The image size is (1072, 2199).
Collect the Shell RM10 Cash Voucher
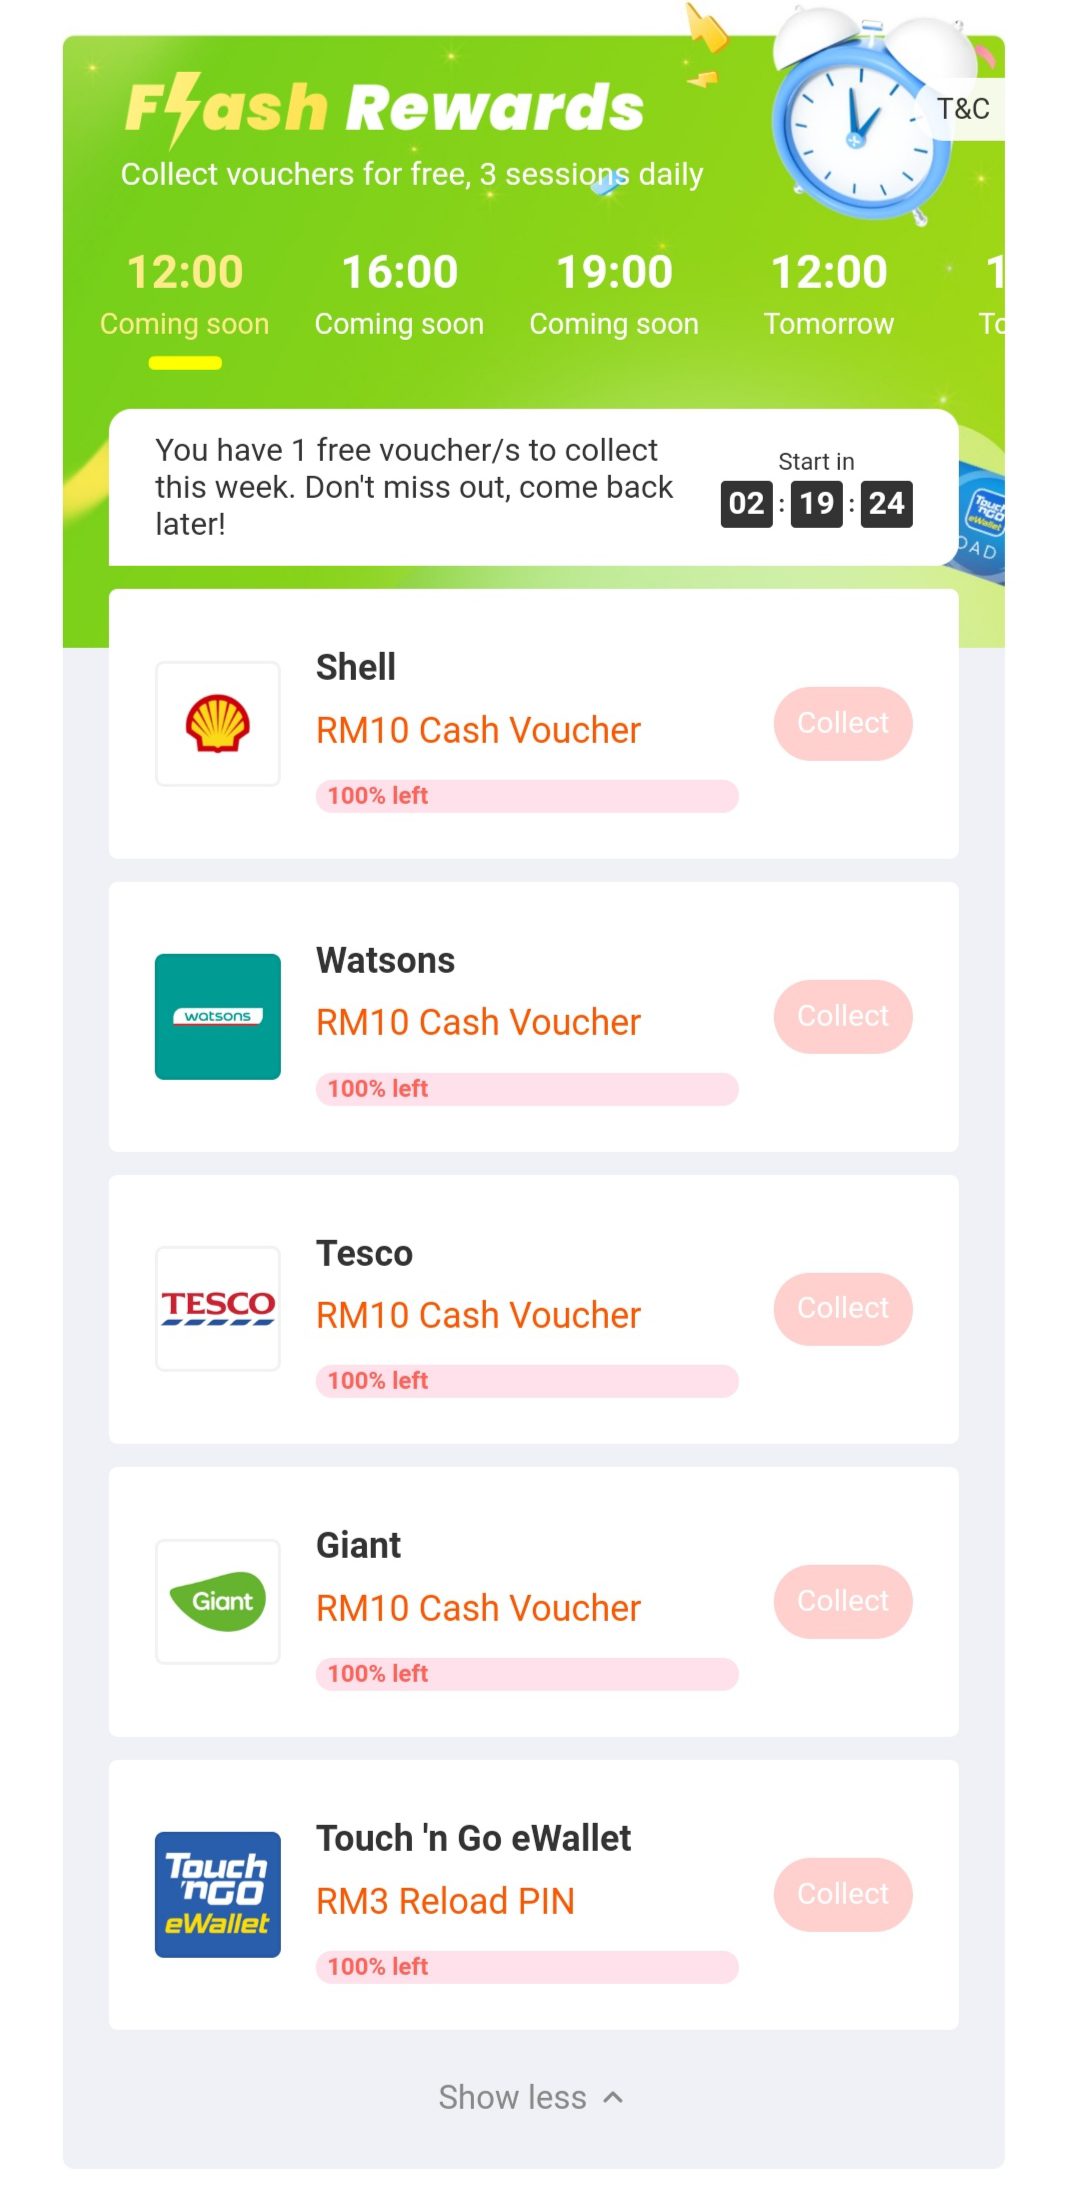point(843,723)
